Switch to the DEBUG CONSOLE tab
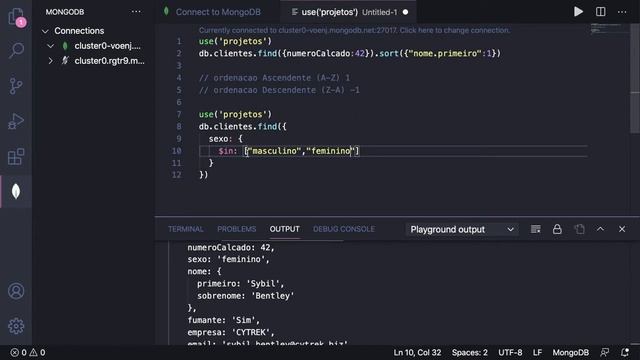This screenshot has width=640, height=360. (344, 229)
